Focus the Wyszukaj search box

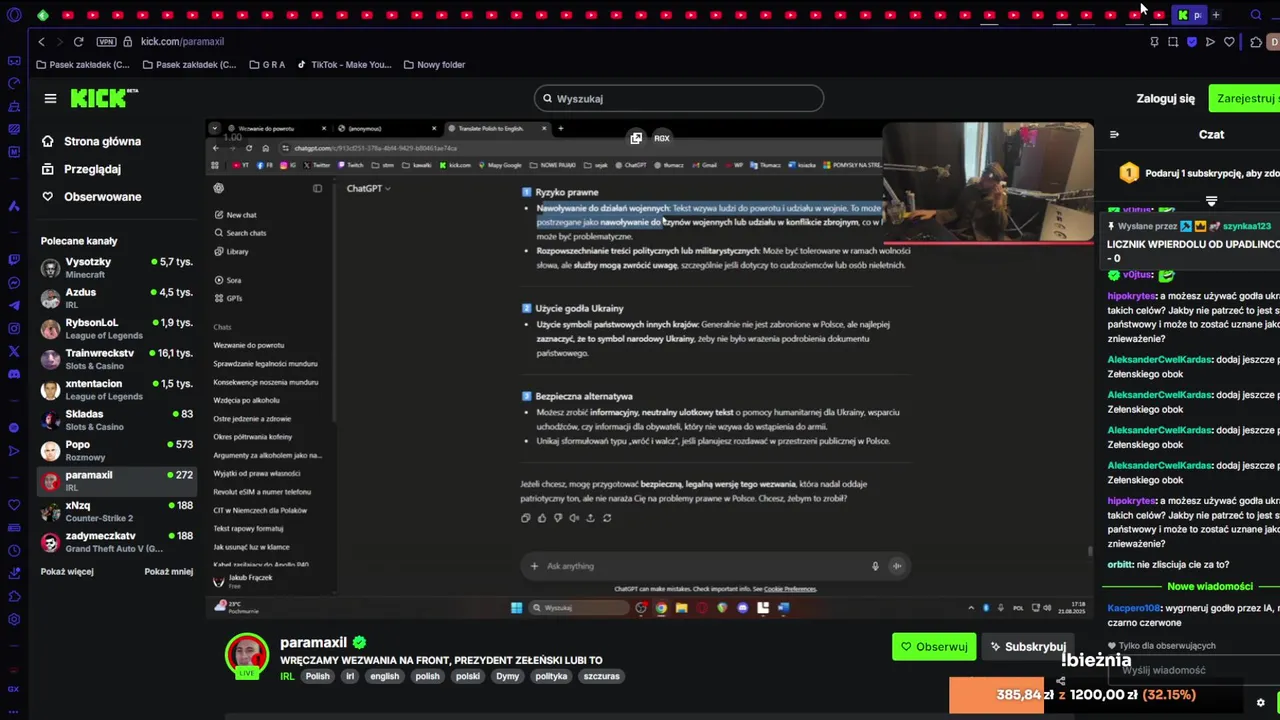(x=679, y=98)
